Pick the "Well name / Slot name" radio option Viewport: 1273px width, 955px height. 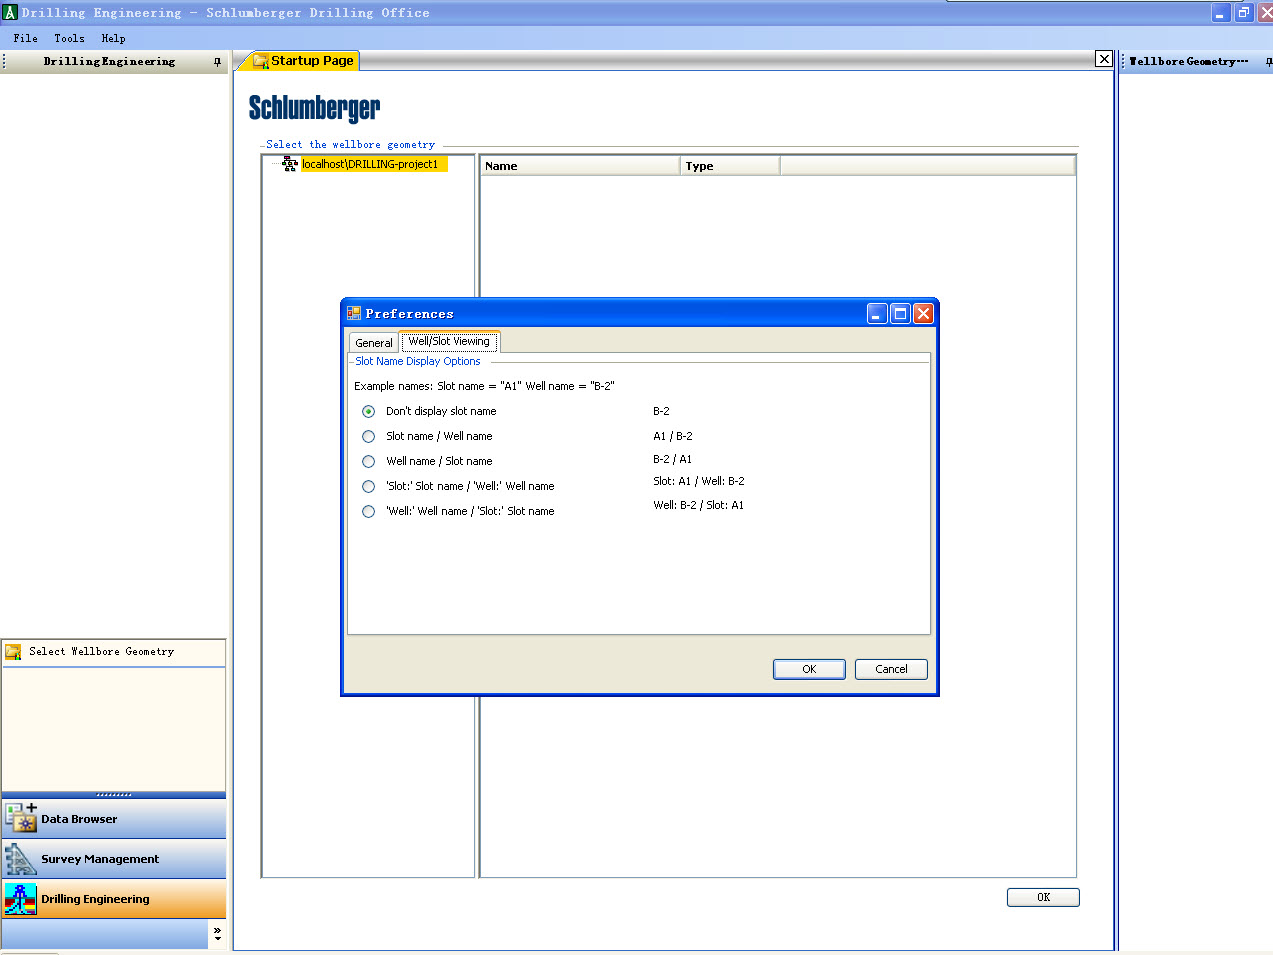point(369,461)
